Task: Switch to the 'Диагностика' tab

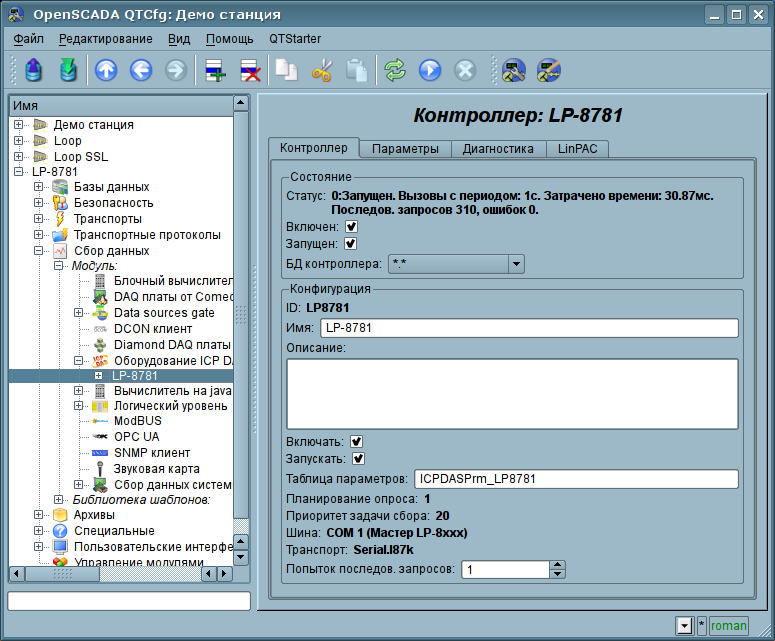Action: point(497,149)
